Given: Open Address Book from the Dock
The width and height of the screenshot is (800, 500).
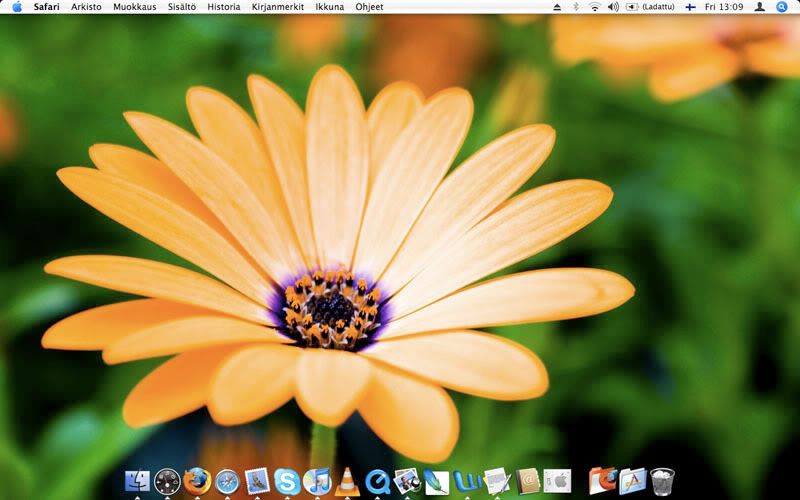Looking at the screenshot, I should 528,481.
